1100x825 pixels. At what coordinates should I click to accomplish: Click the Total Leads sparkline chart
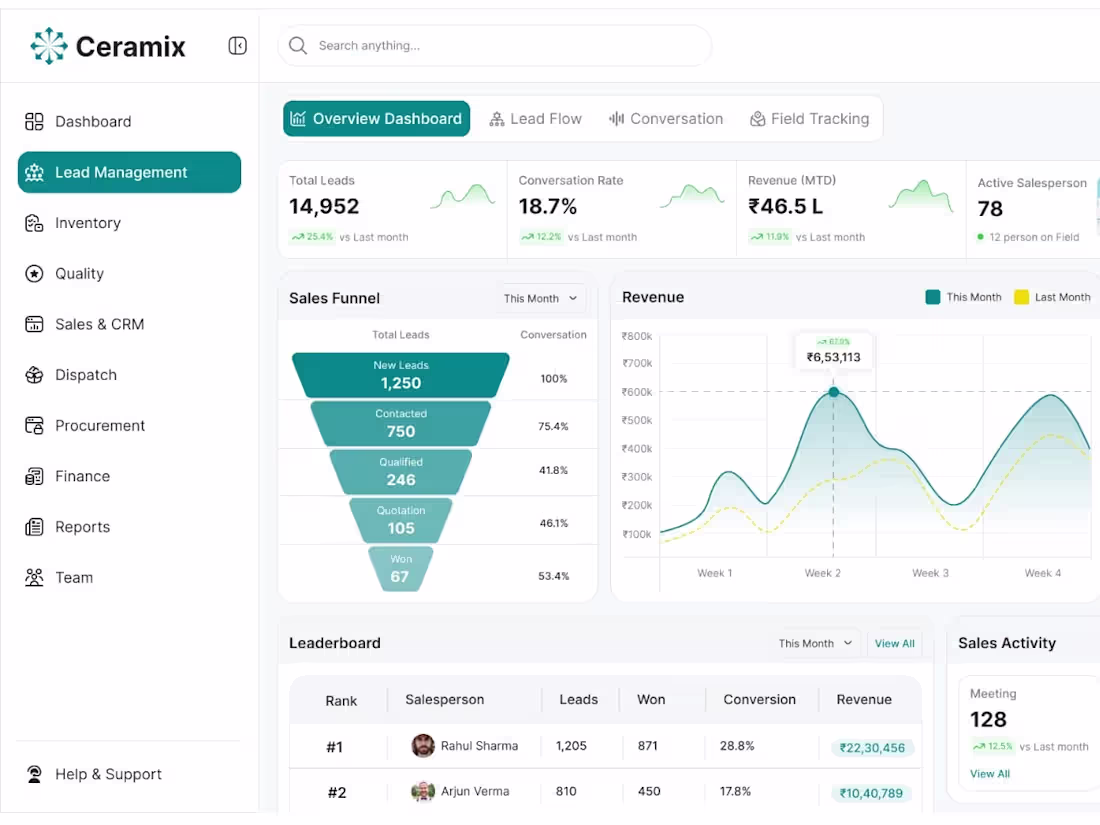(x=463, y=196)
